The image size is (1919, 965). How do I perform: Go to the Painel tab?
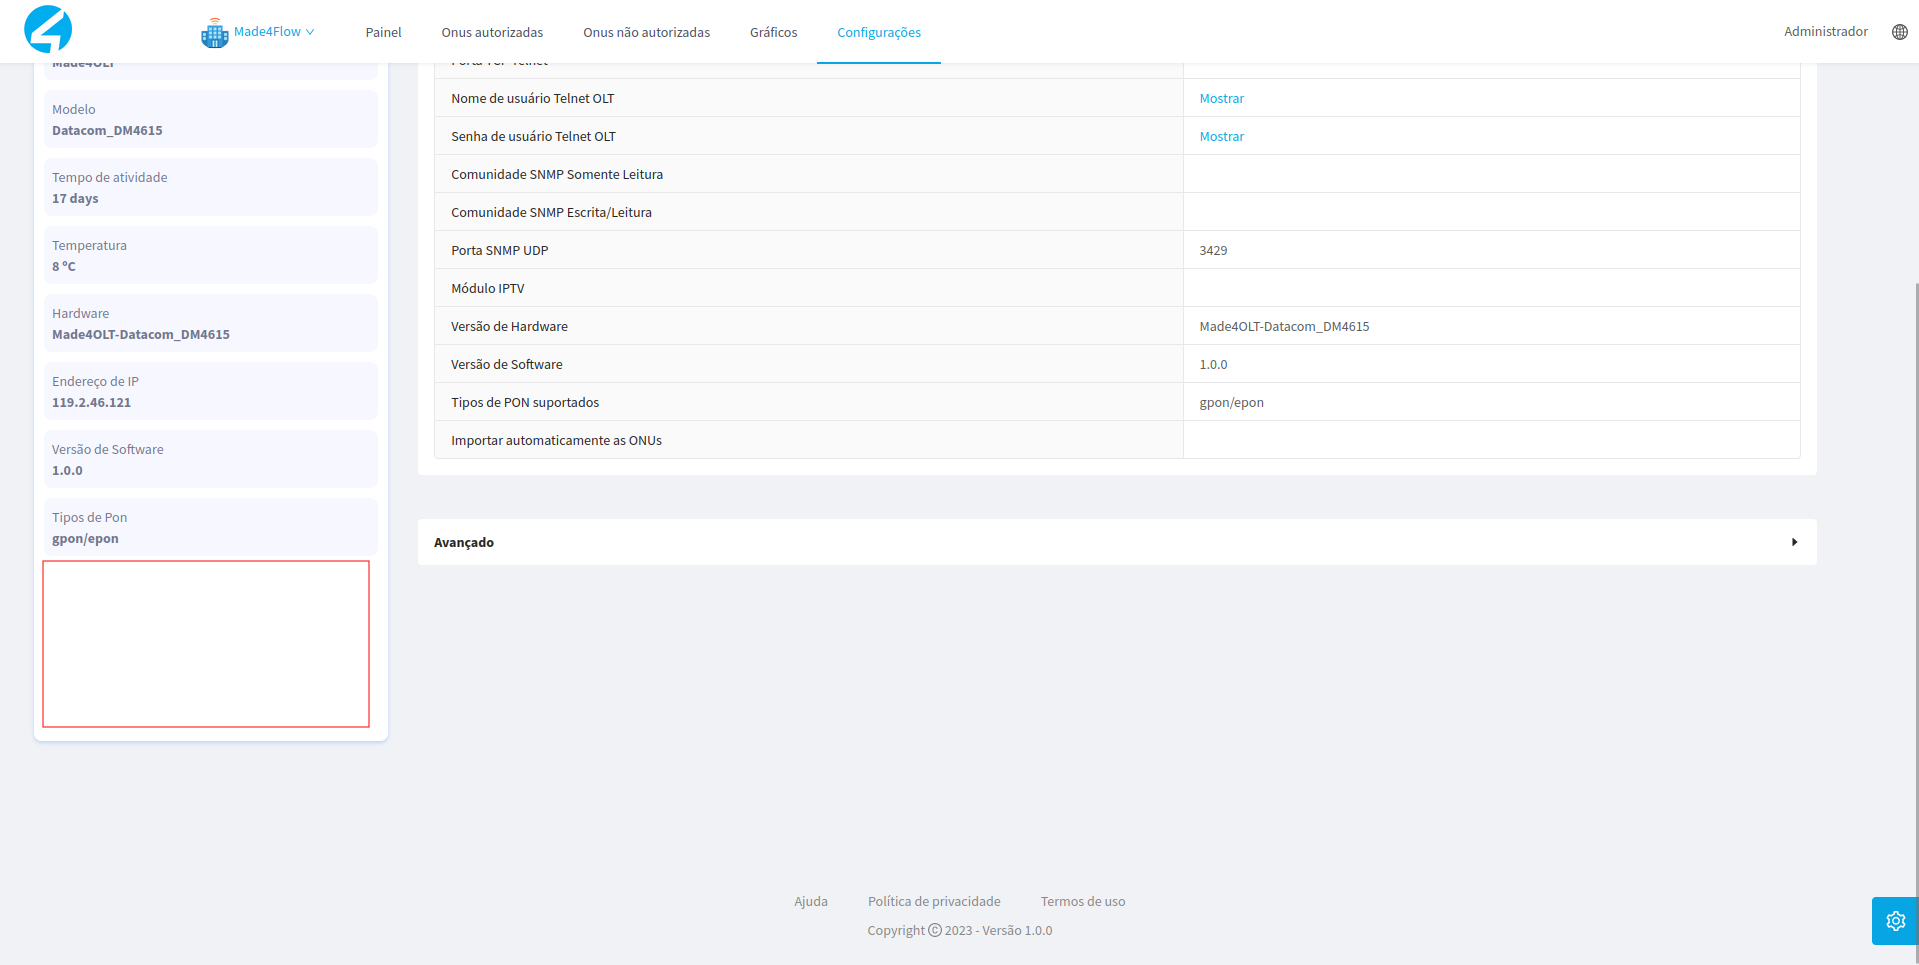click(x=383, y=33)
